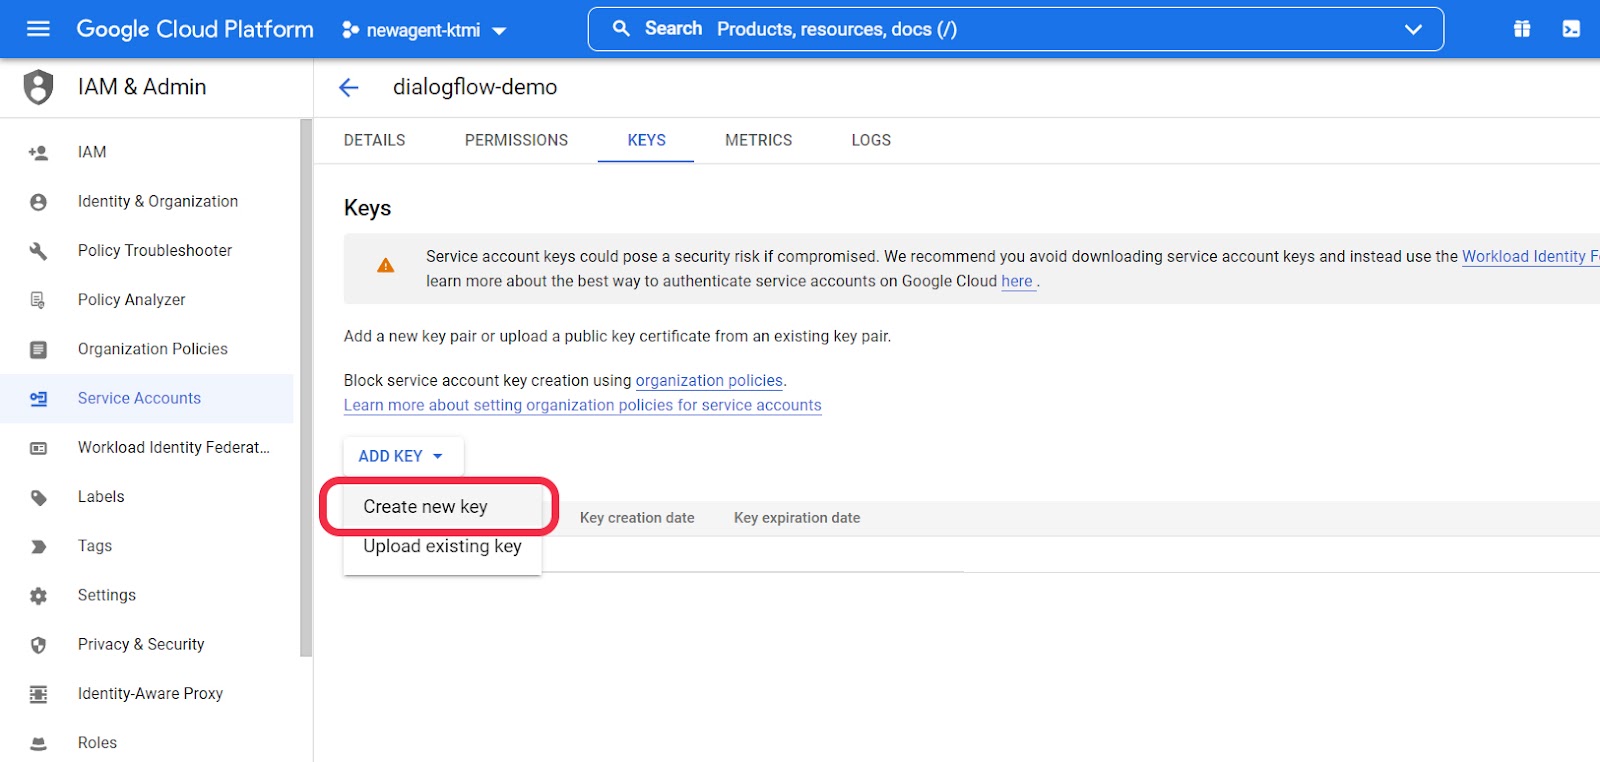
Task: Switch to the PERMISSIONS tab
Action: pyautogui.click(x=516, y=140)
